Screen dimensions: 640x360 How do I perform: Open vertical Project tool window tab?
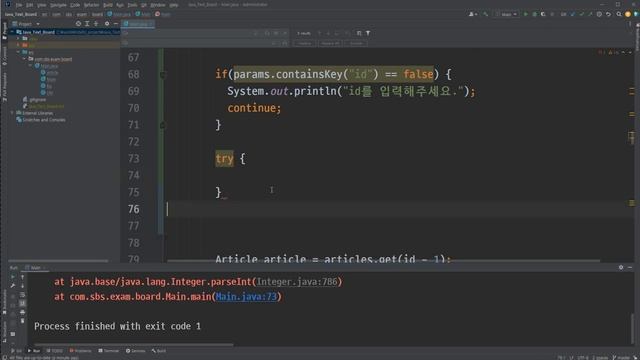[x=4, y=31]
